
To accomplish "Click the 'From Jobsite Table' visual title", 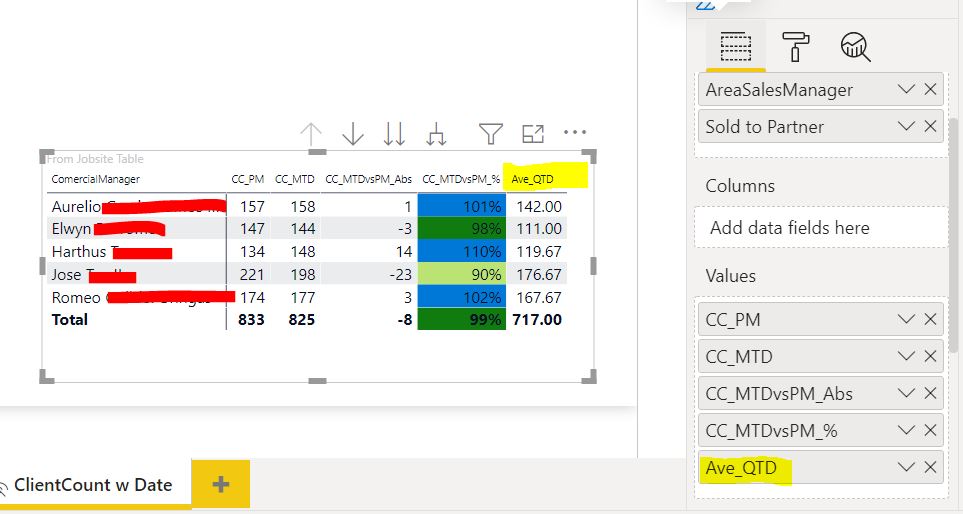I will (x=95, y=159).
